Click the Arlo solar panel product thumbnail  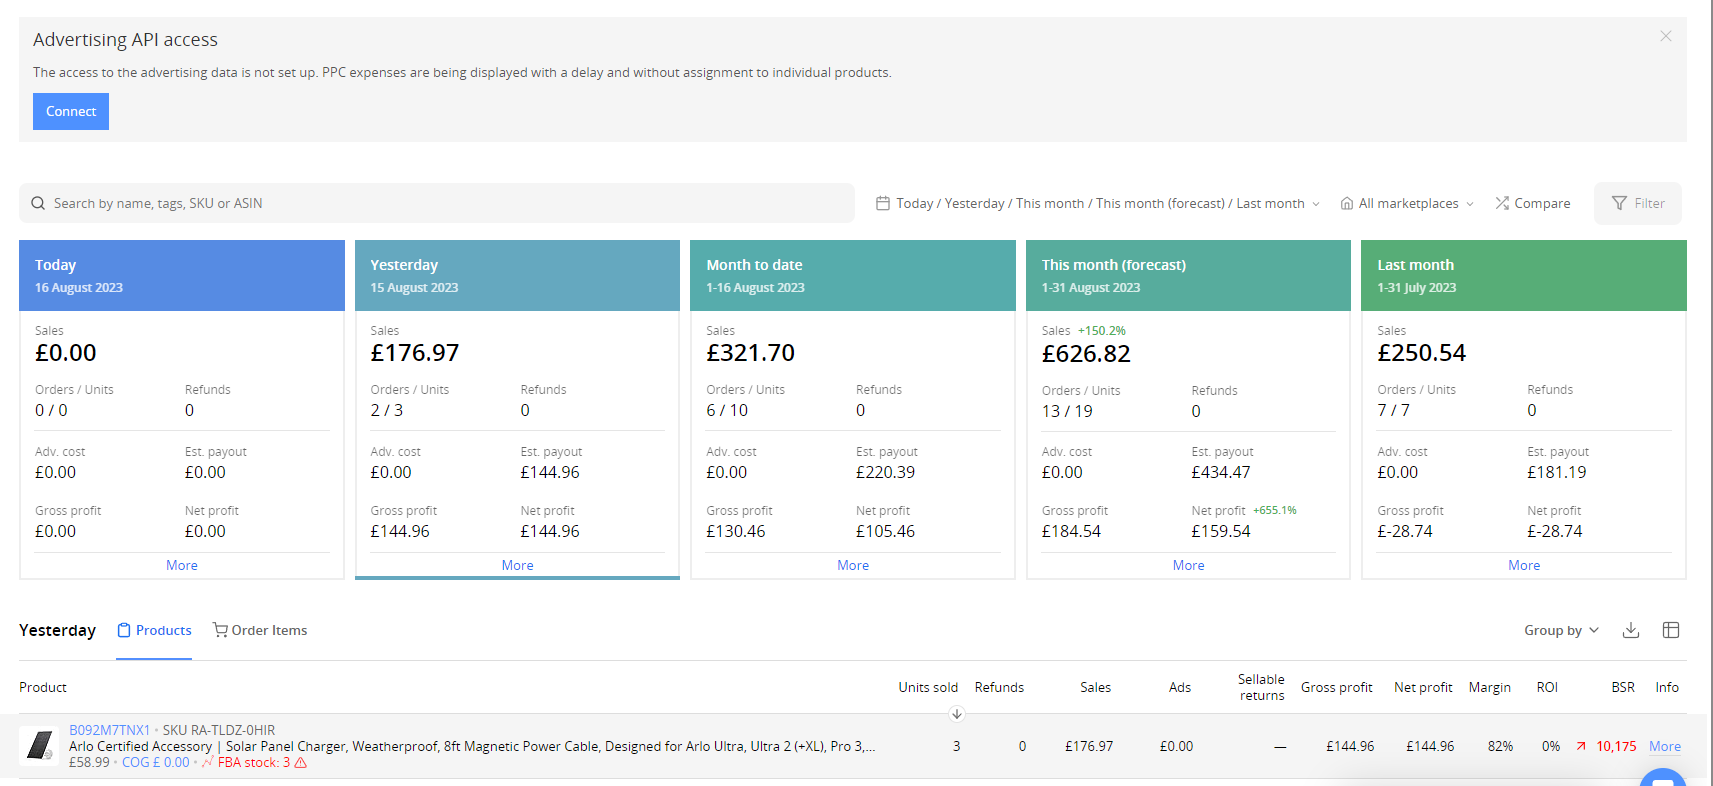[x=39, y=746]
